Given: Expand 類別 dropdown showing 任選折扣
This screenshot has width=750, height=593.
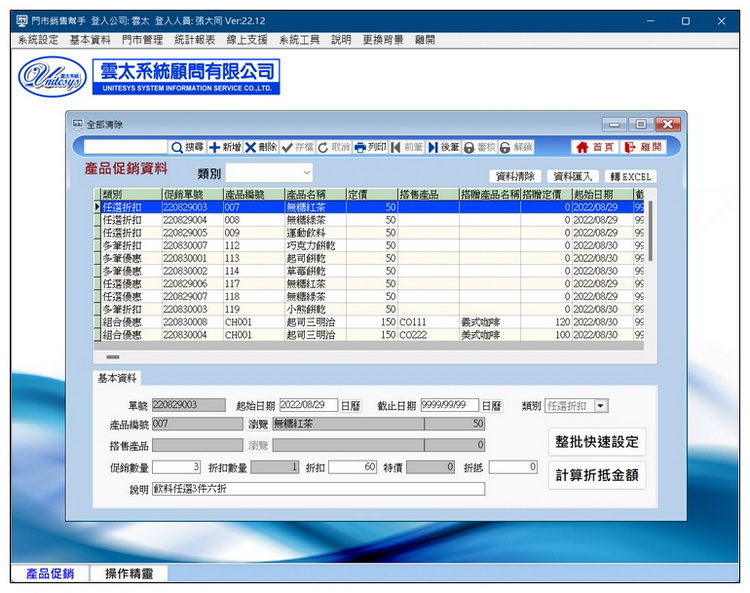Looking at the screenshot, I should click(x=600, y=406).
